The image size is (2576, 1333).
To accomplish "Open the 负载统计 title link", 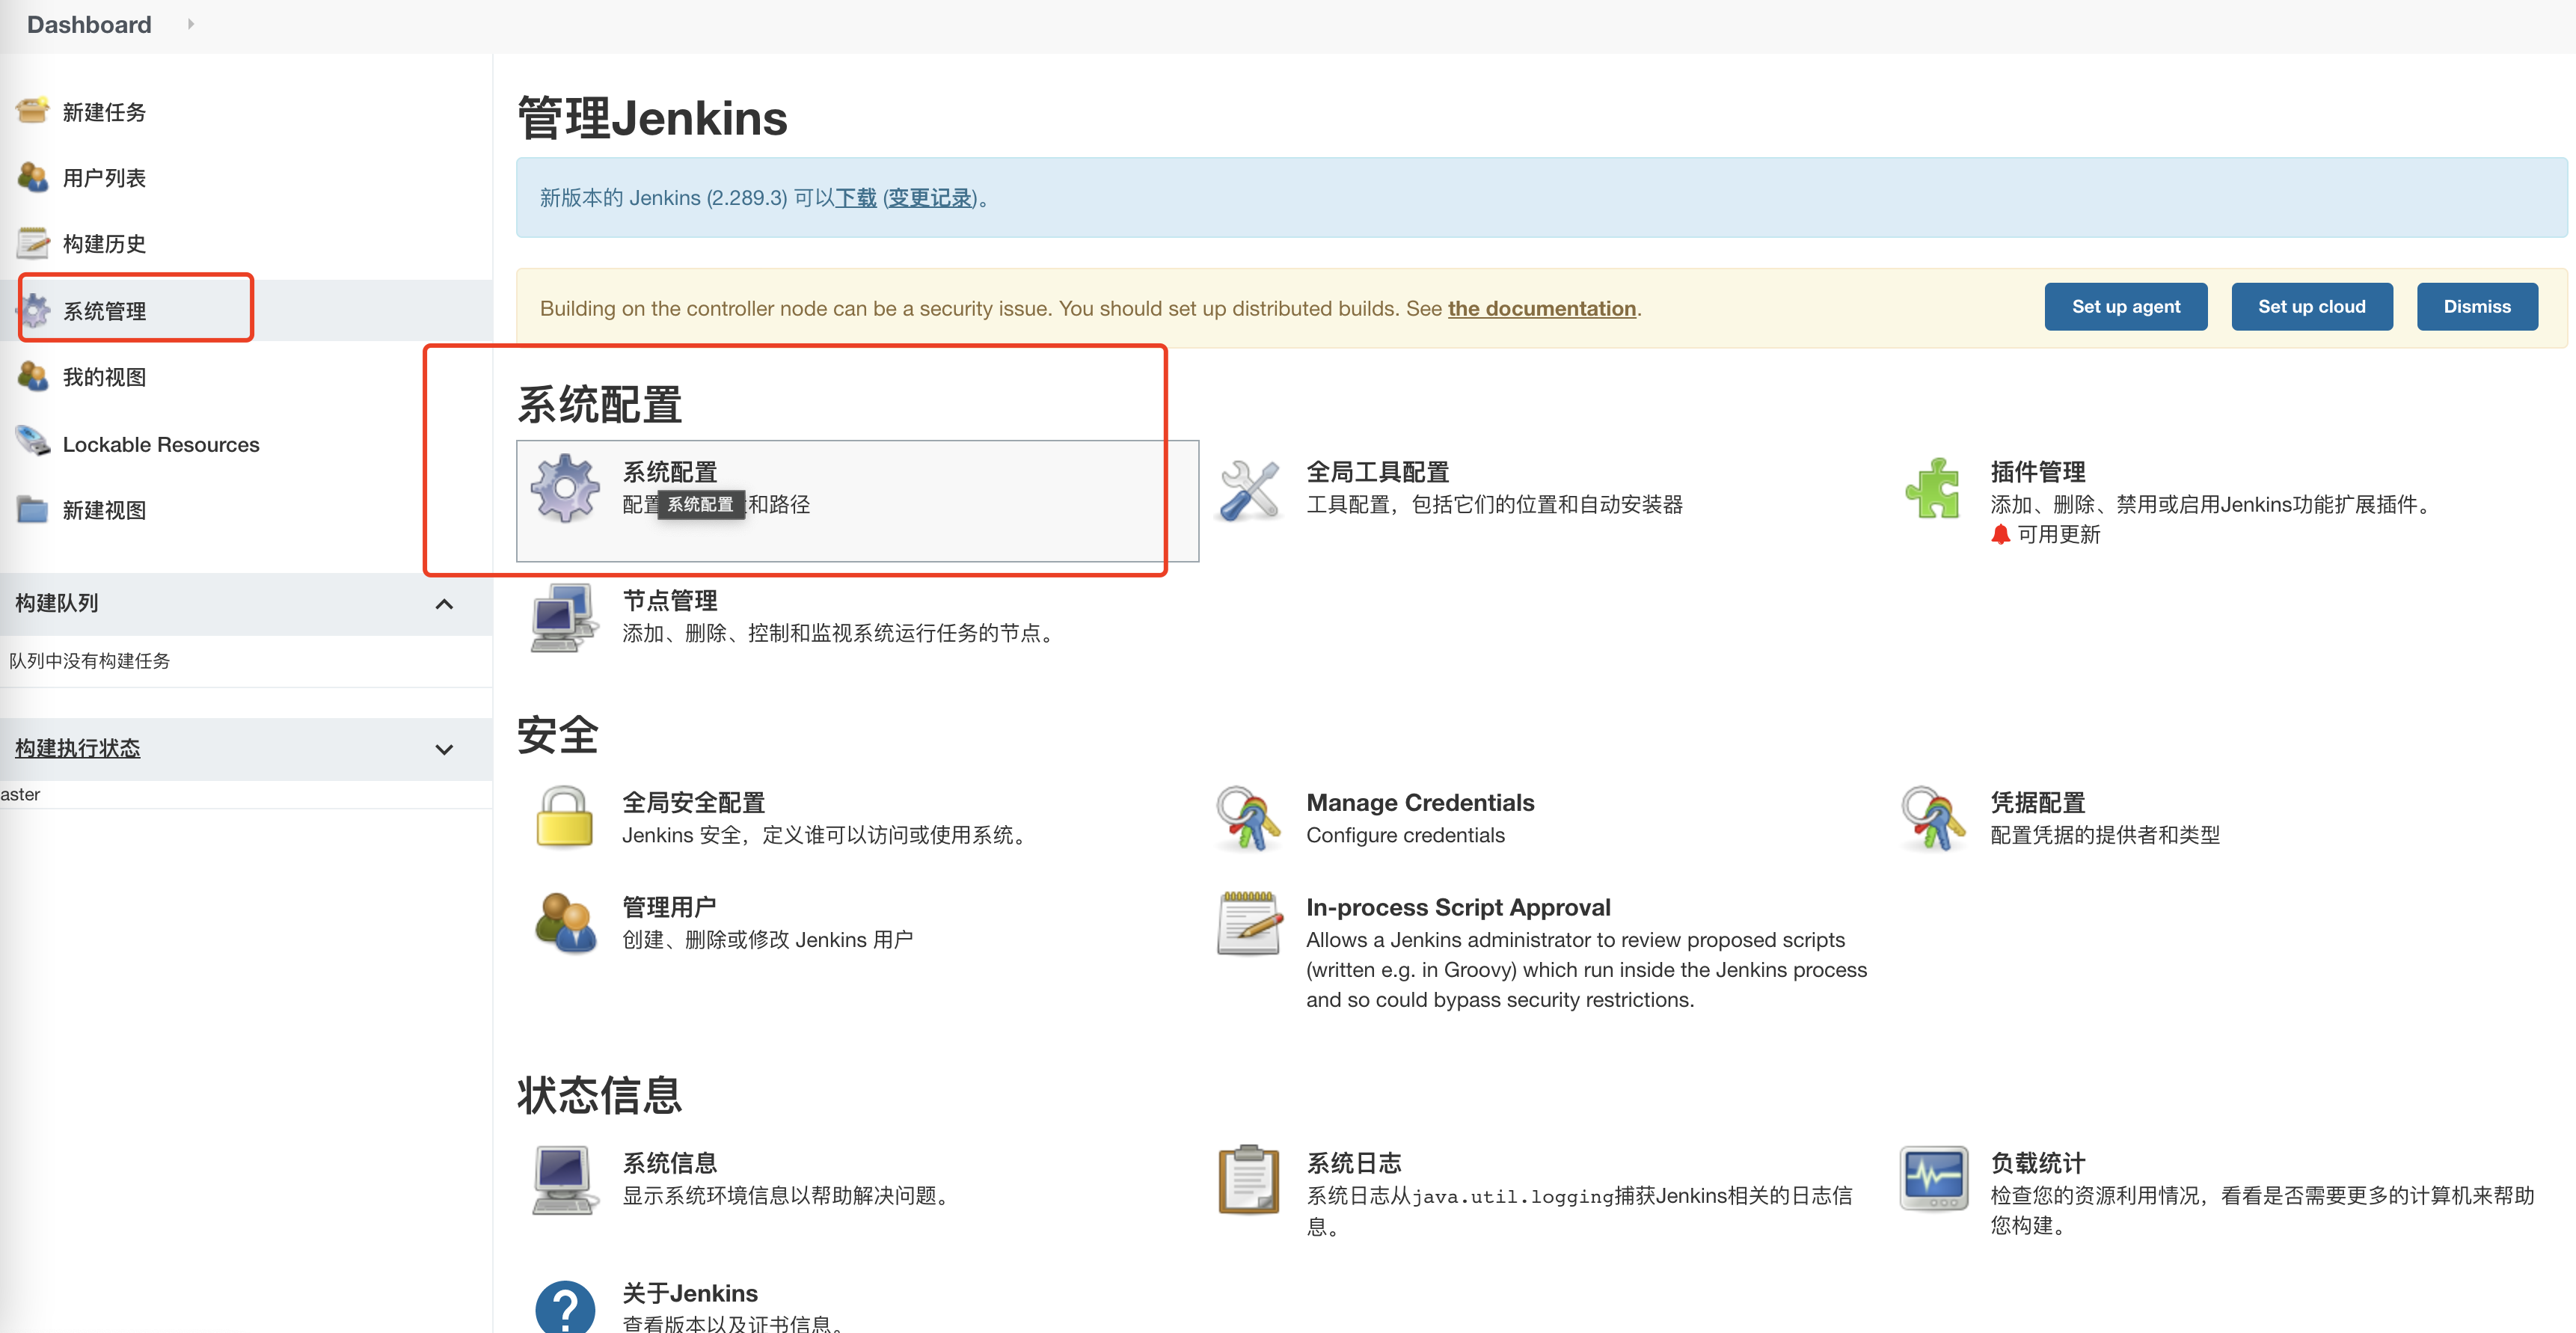I will click(2037, 1163).
